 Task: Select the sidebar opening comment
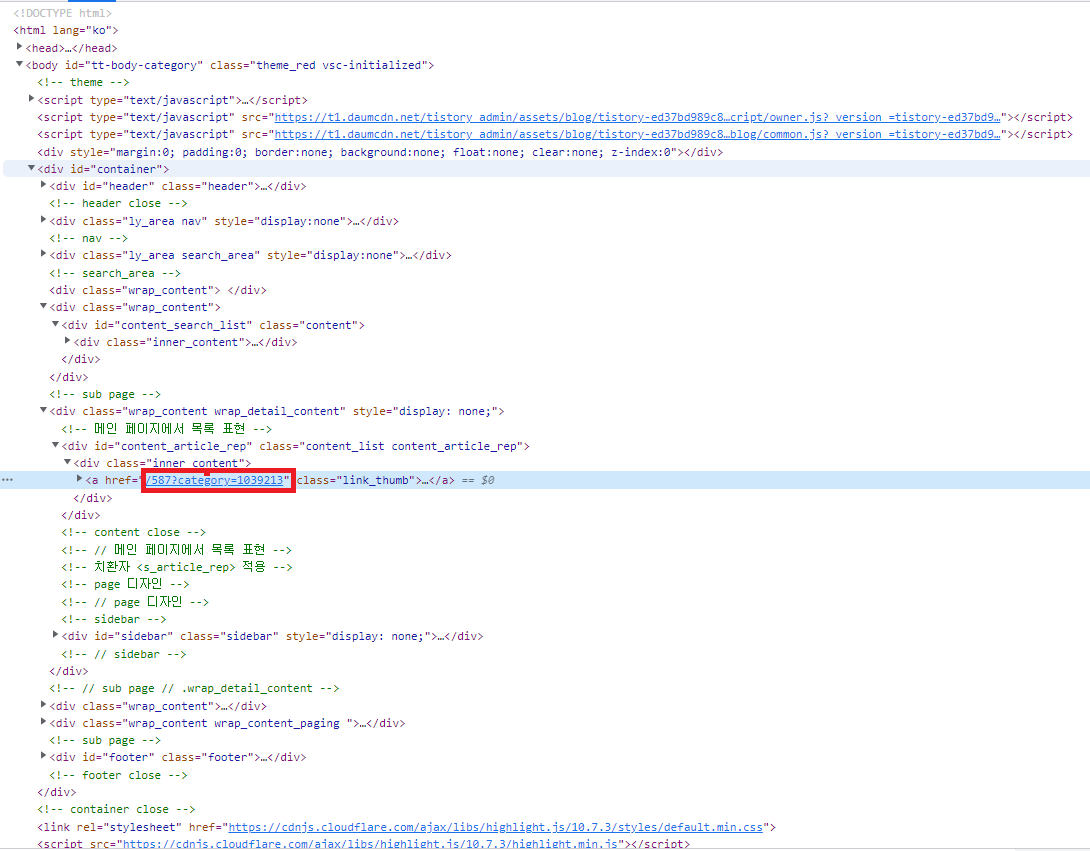(114, 619)
